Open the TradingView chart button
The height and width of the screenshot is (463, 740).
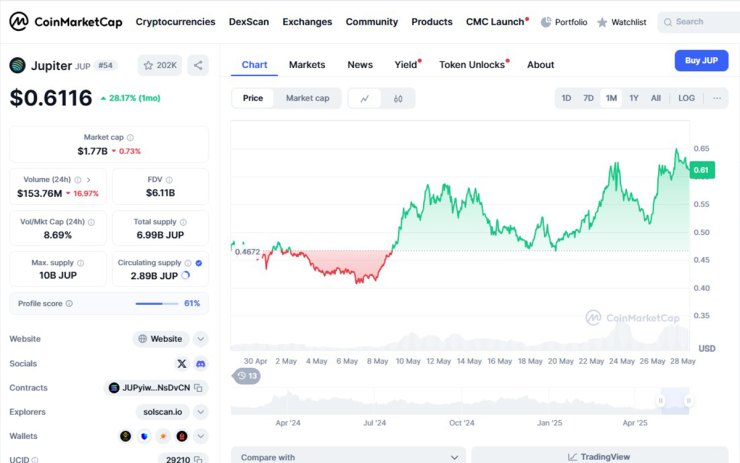pos(599,457)
